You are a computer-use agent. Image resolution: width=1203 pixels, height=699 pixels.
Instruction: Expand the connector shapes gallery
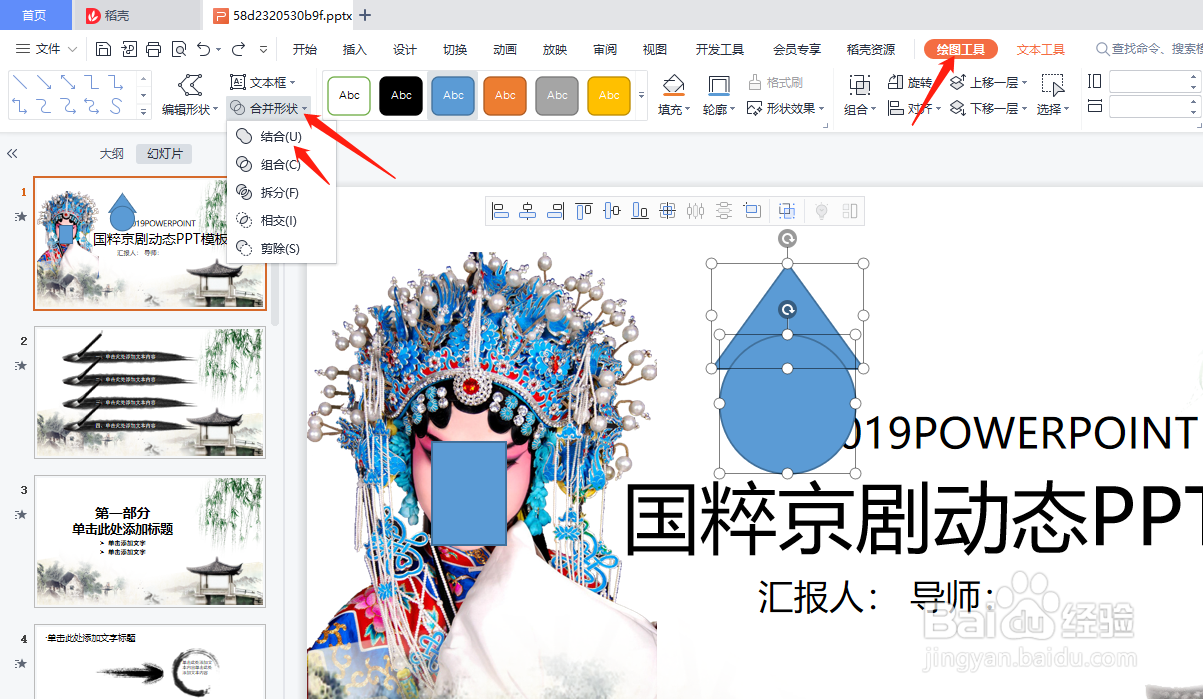143,111
